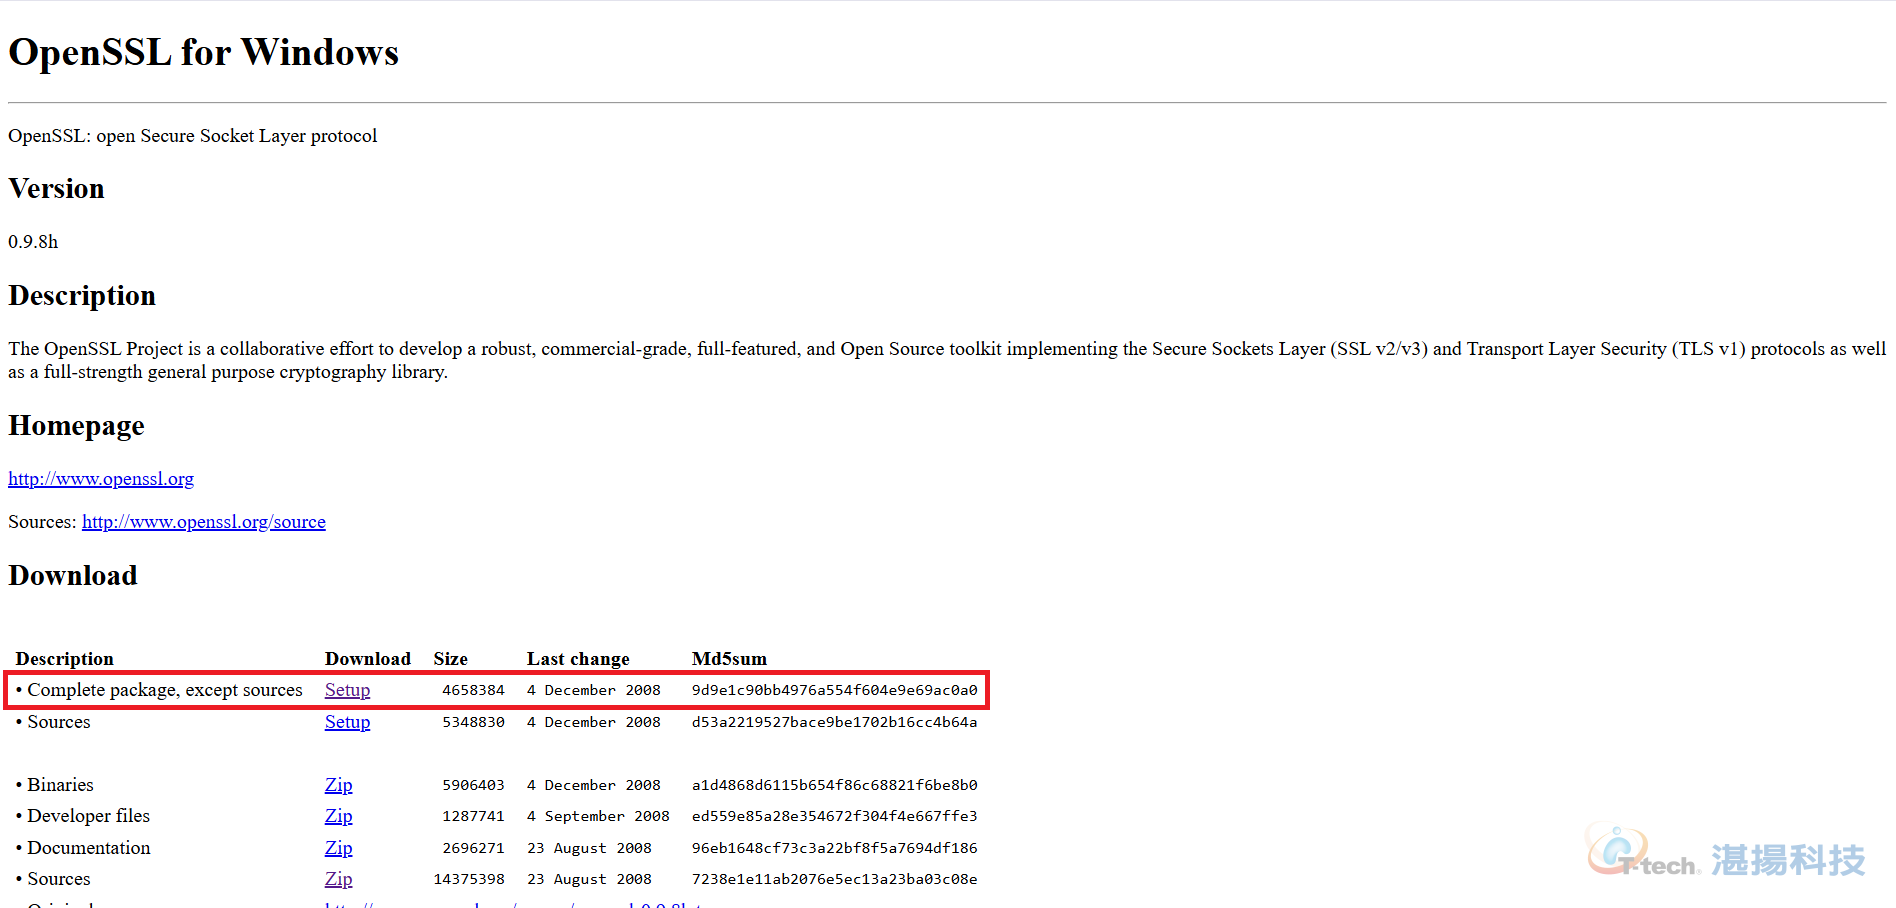1896x908 pixels.
Task: Click the 'Developer files' row label
Action: pyautogui.click(x=88, y=816)
